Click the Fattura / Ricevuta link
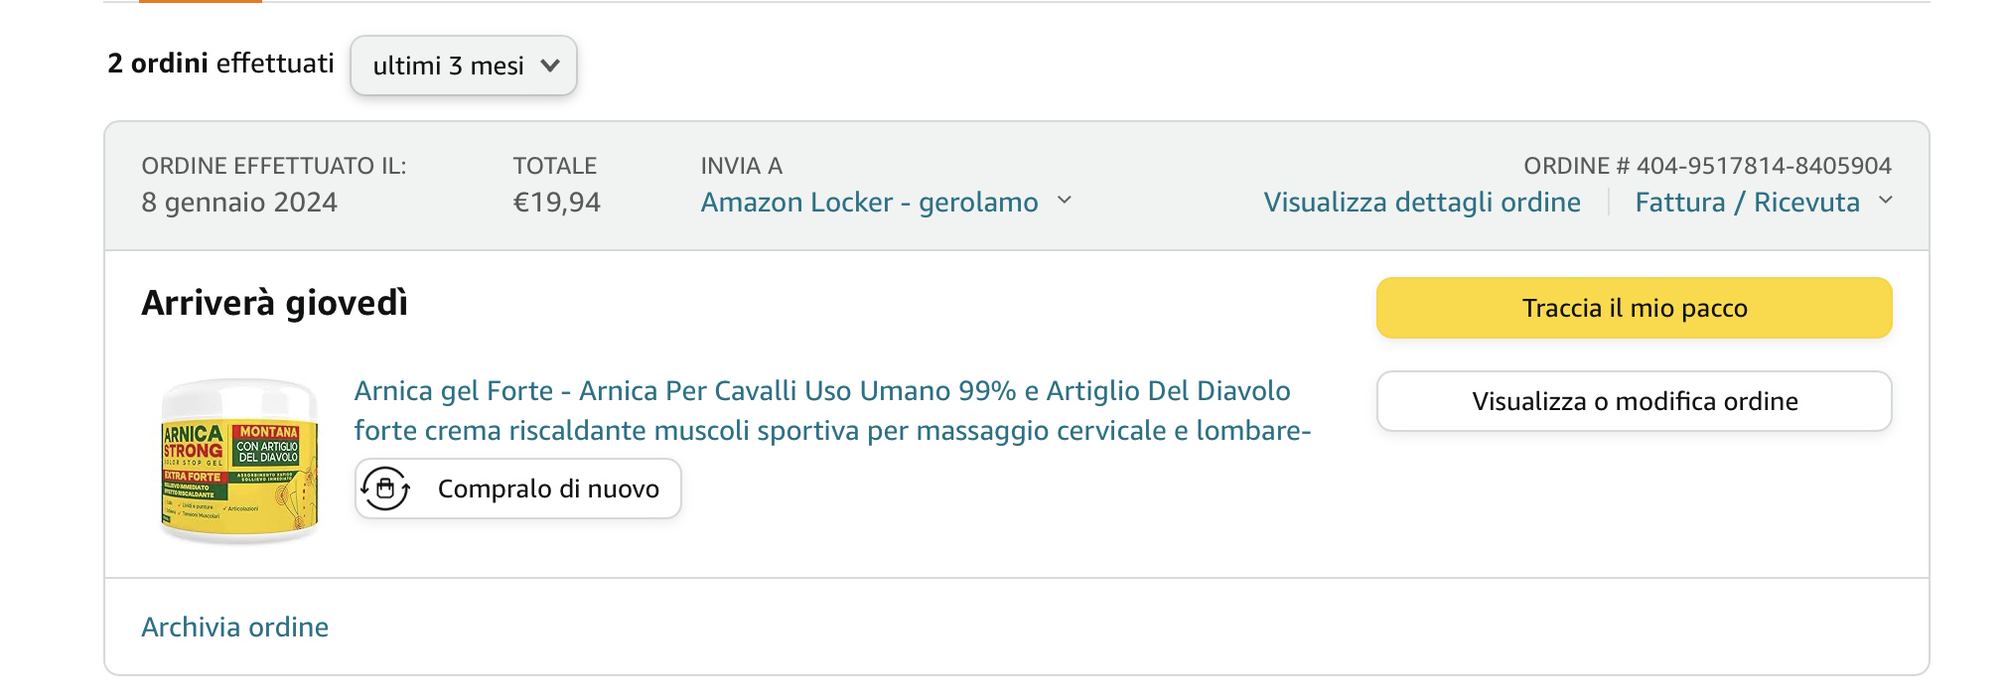 click(x=1746, y=202)
